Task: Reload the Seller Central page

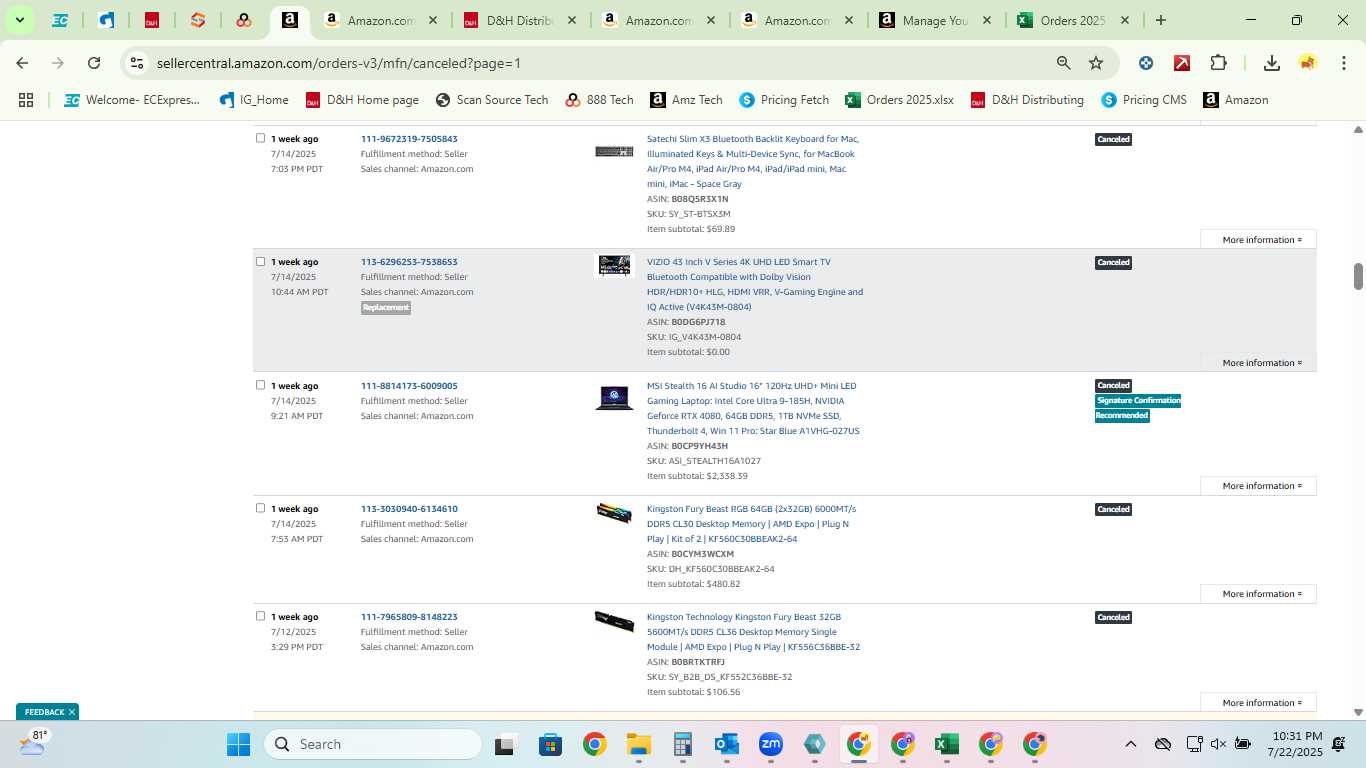Action: [x=94, y=63]
